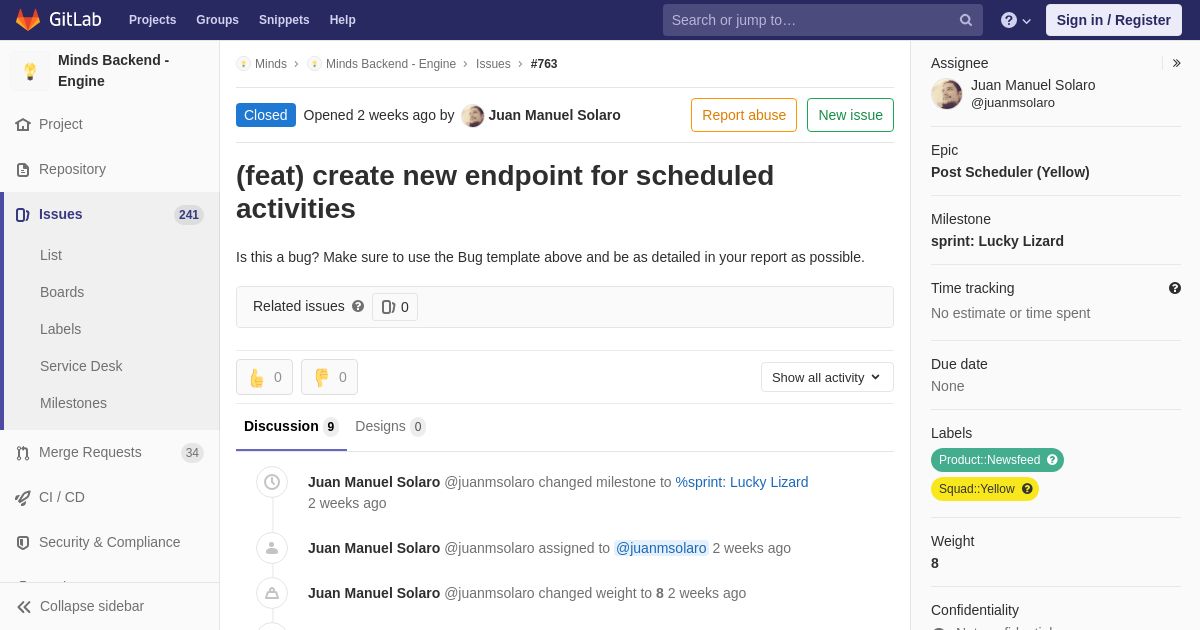1200x630 pixels.
Task: Open the Boards item under Issues
Action: (62, 292)
